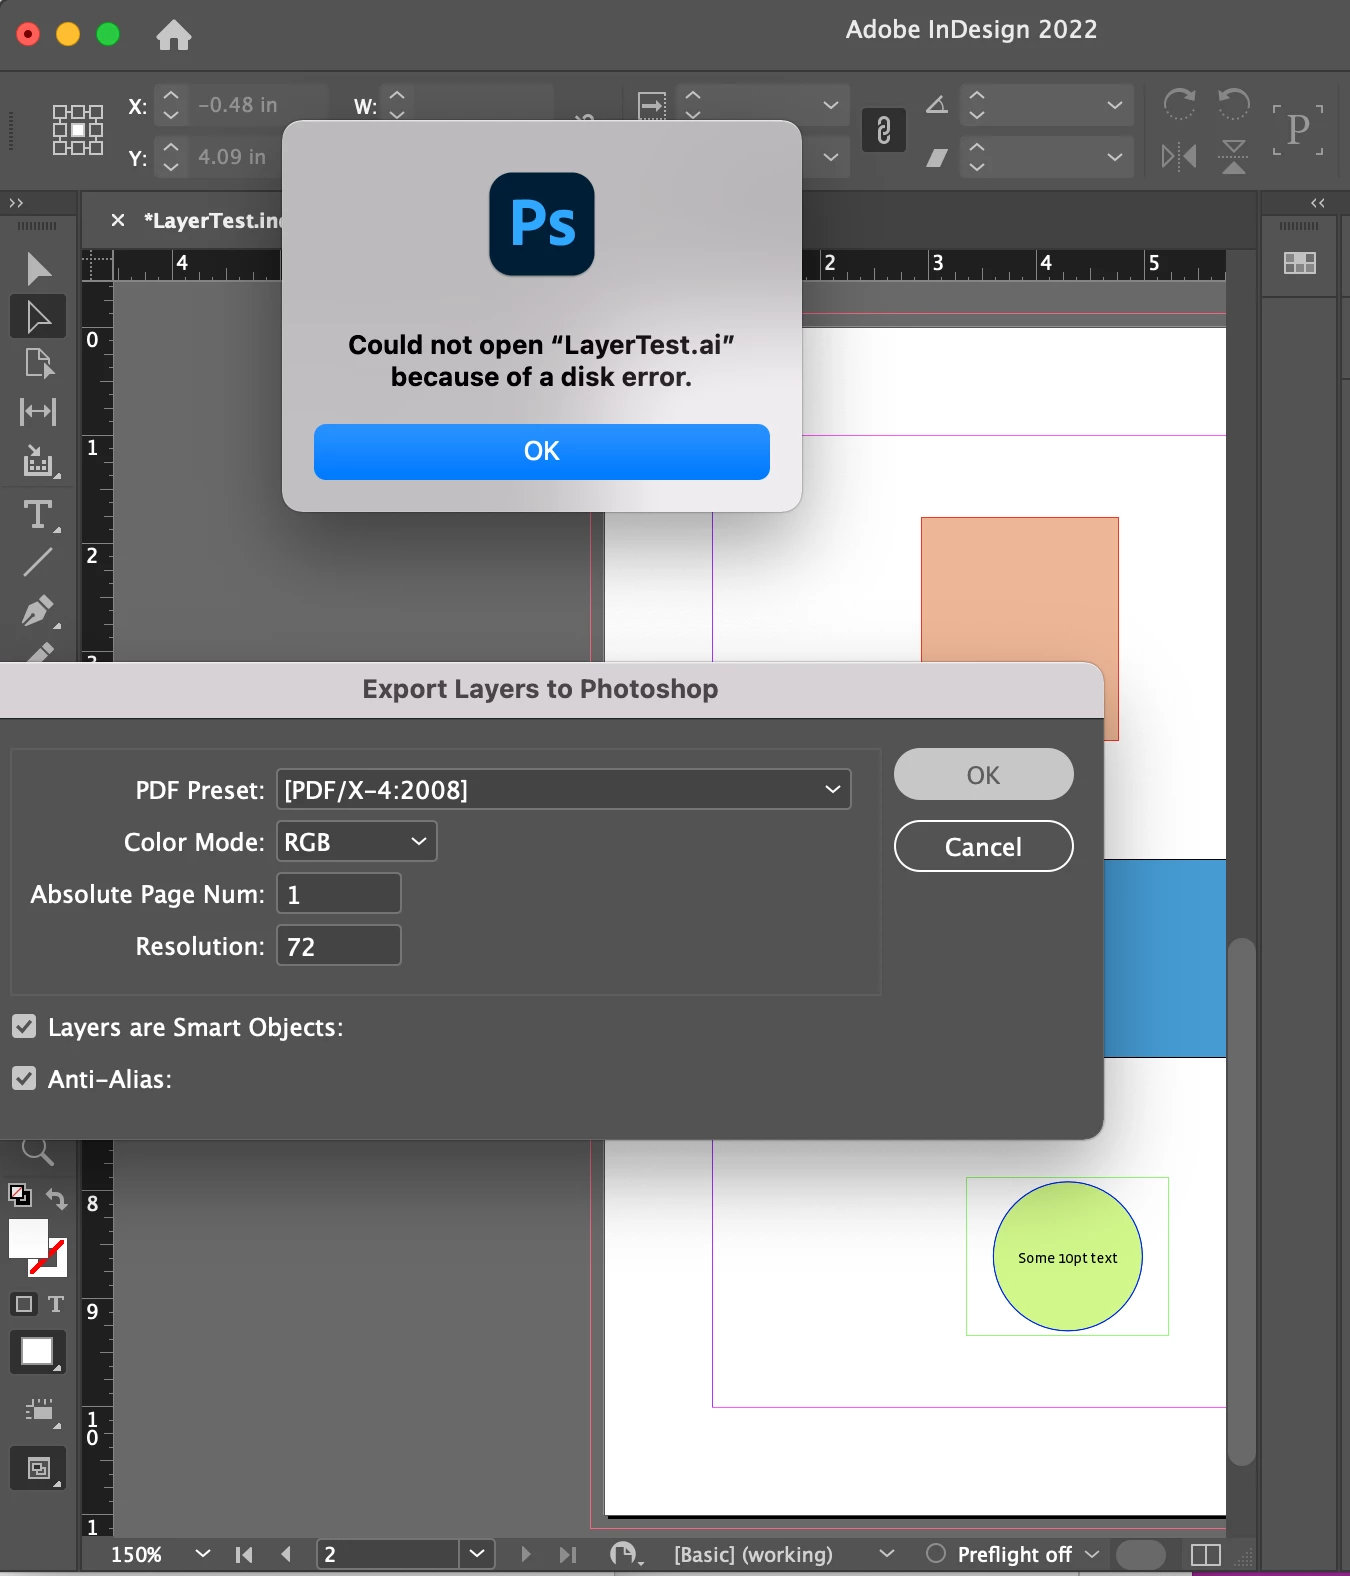
Task: Increase the X value stepper up
Action: click(171, 95)
